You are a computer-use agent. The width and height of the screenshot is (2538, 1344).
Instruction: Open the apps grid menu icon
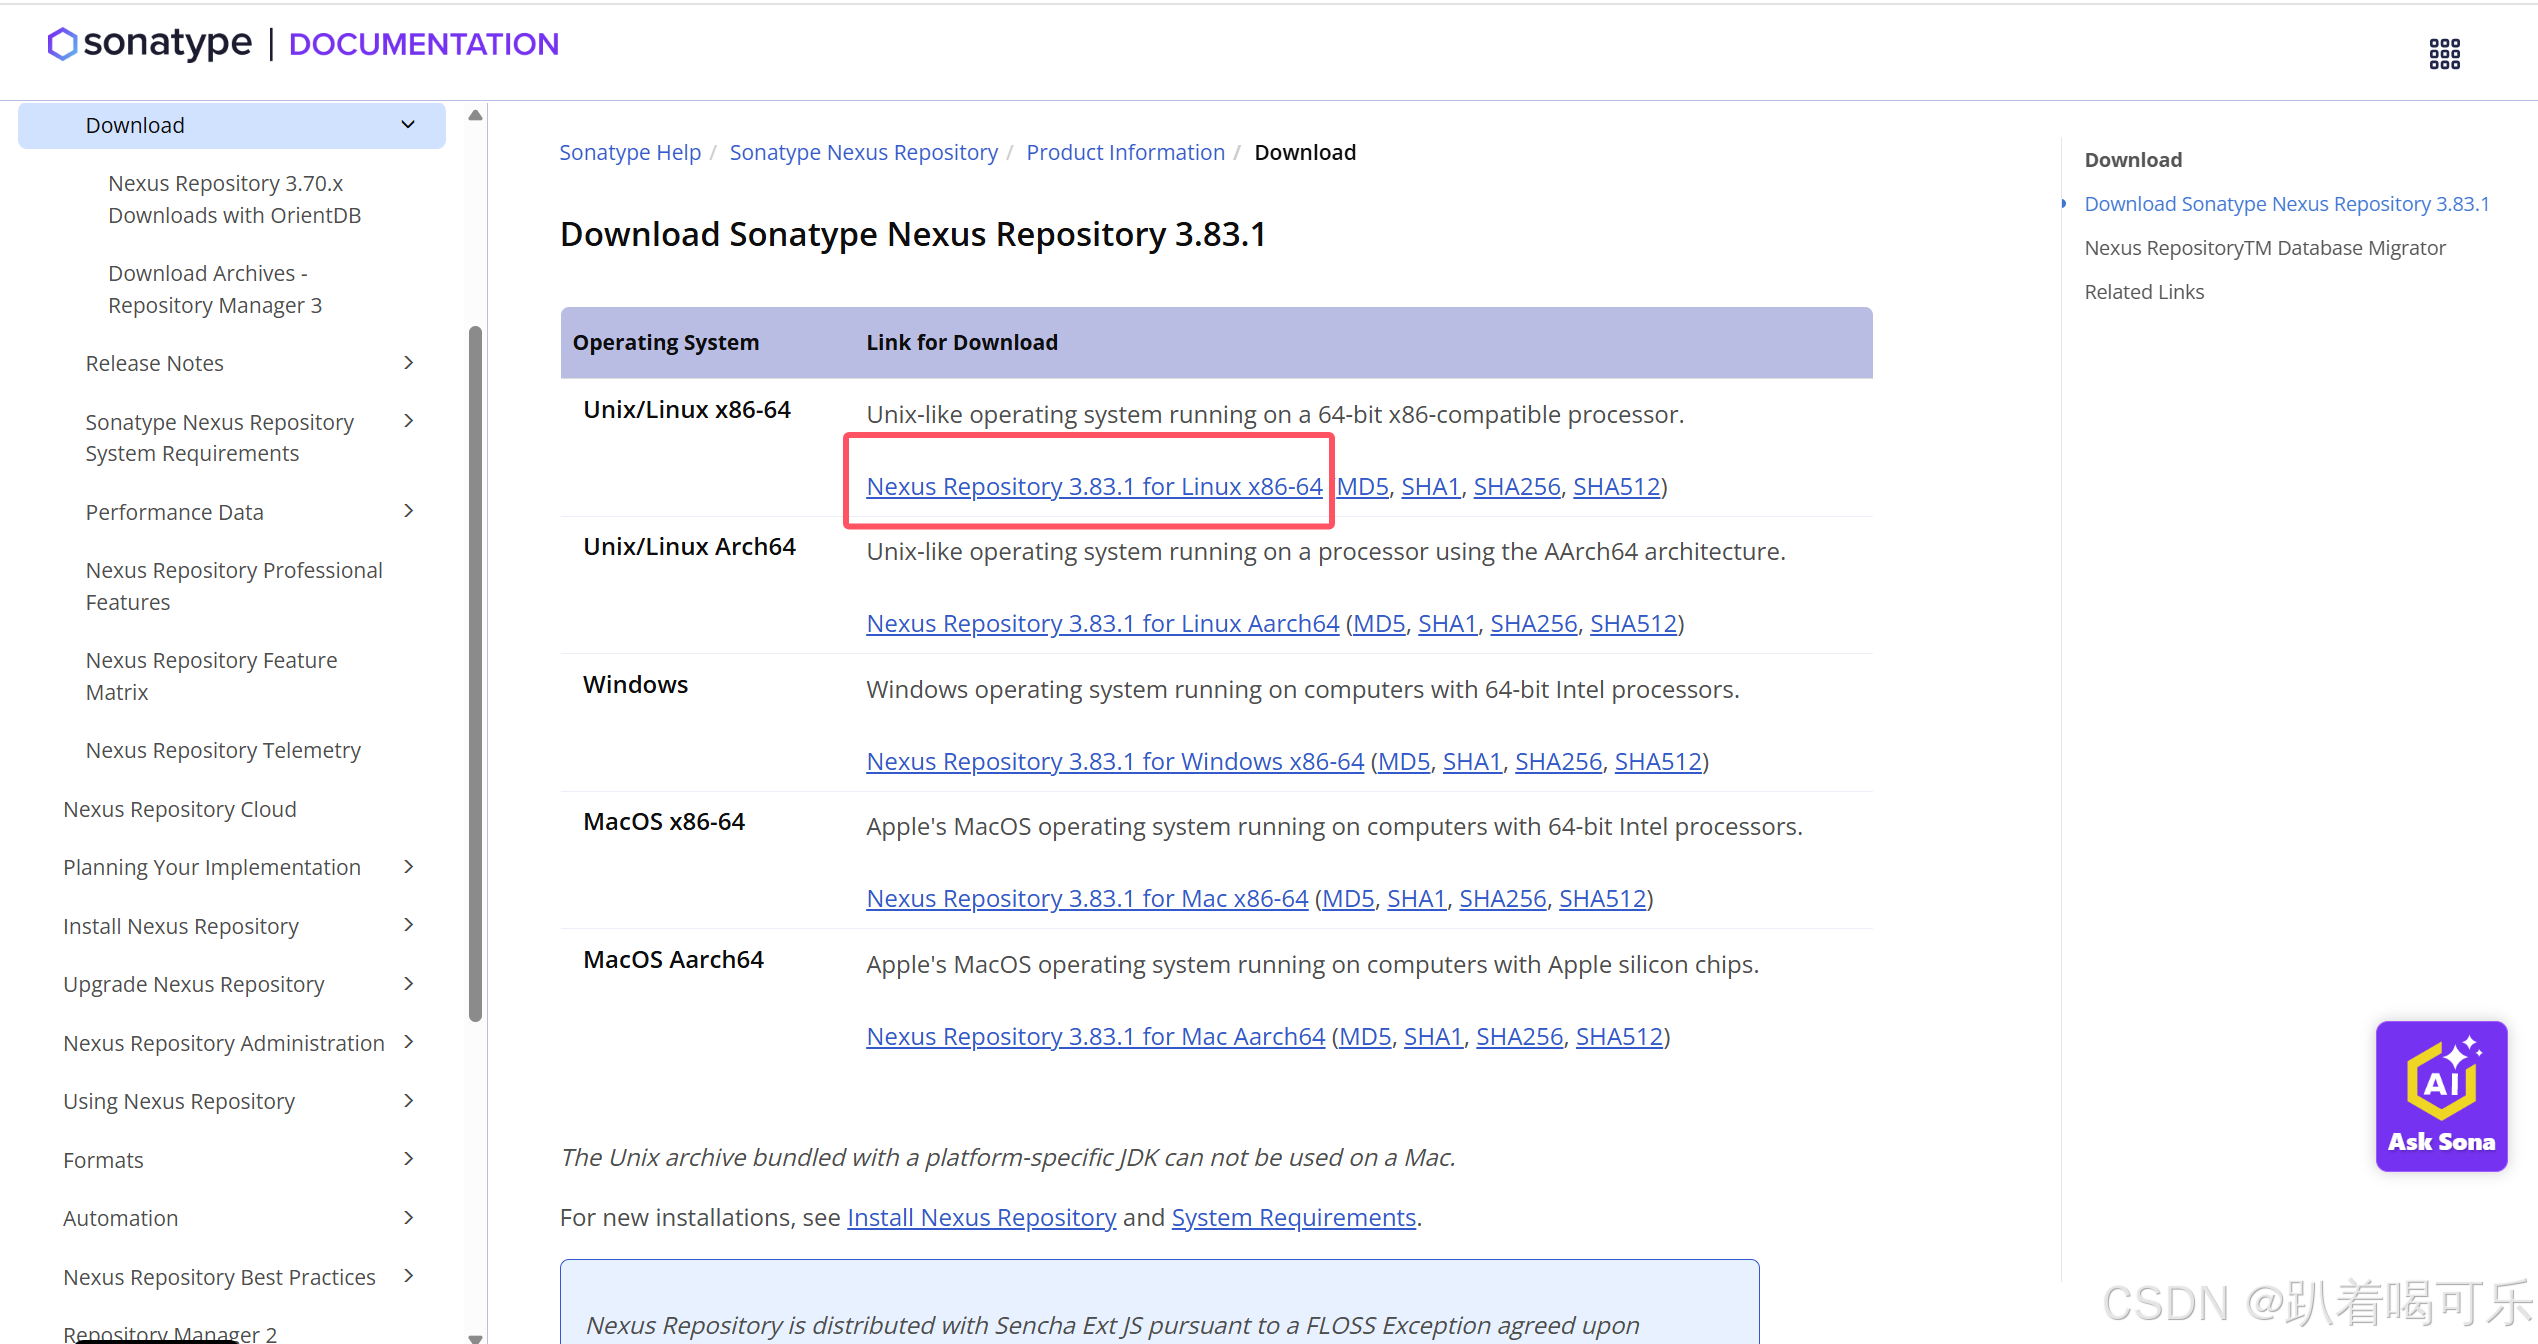(x=2444, y=54)
